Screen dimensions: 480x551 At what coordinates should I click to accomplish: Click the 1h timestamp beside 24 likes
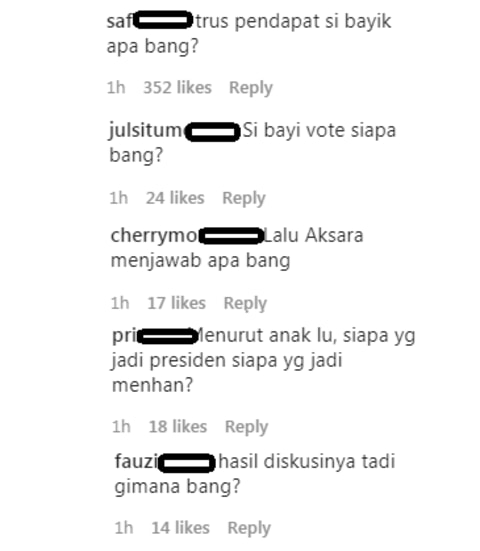119,198
